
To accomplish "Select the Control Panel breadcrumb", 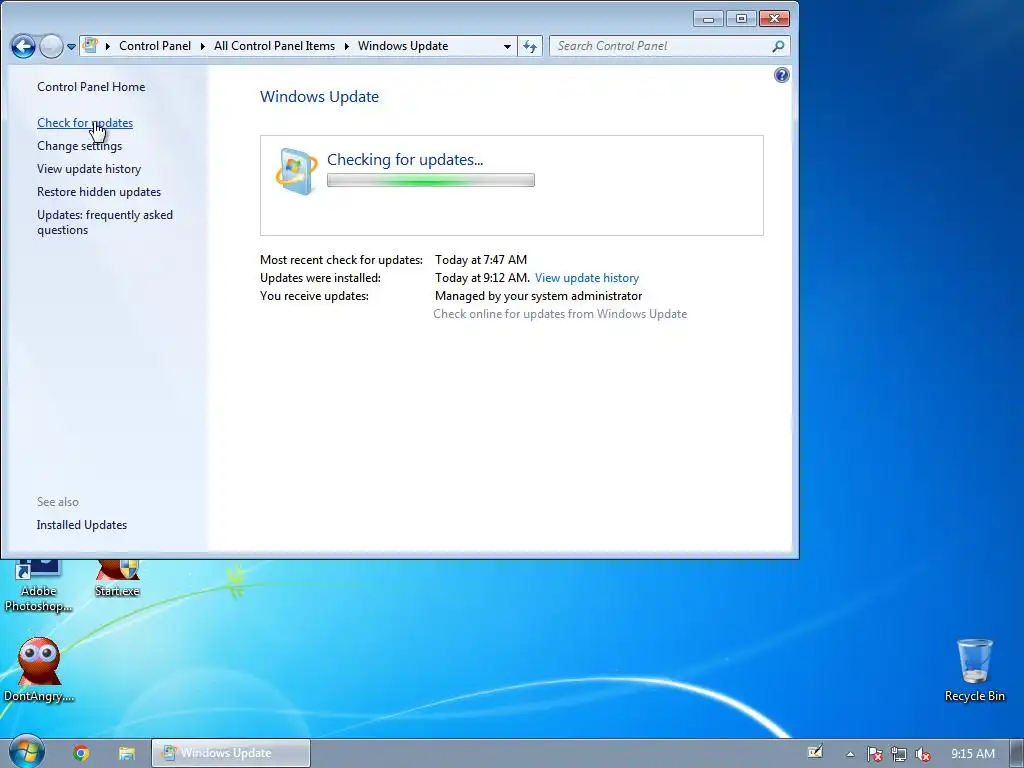I will tap(155, 46).
